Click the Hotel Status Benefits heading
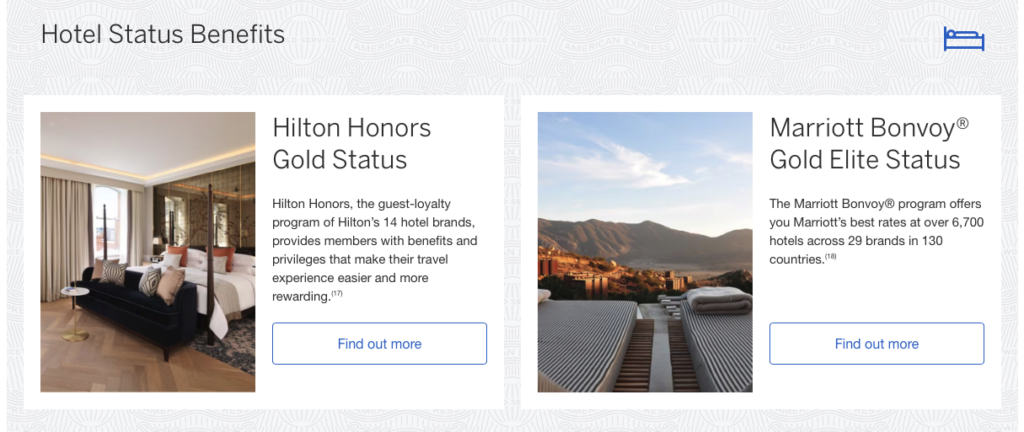 click(163, 35)
